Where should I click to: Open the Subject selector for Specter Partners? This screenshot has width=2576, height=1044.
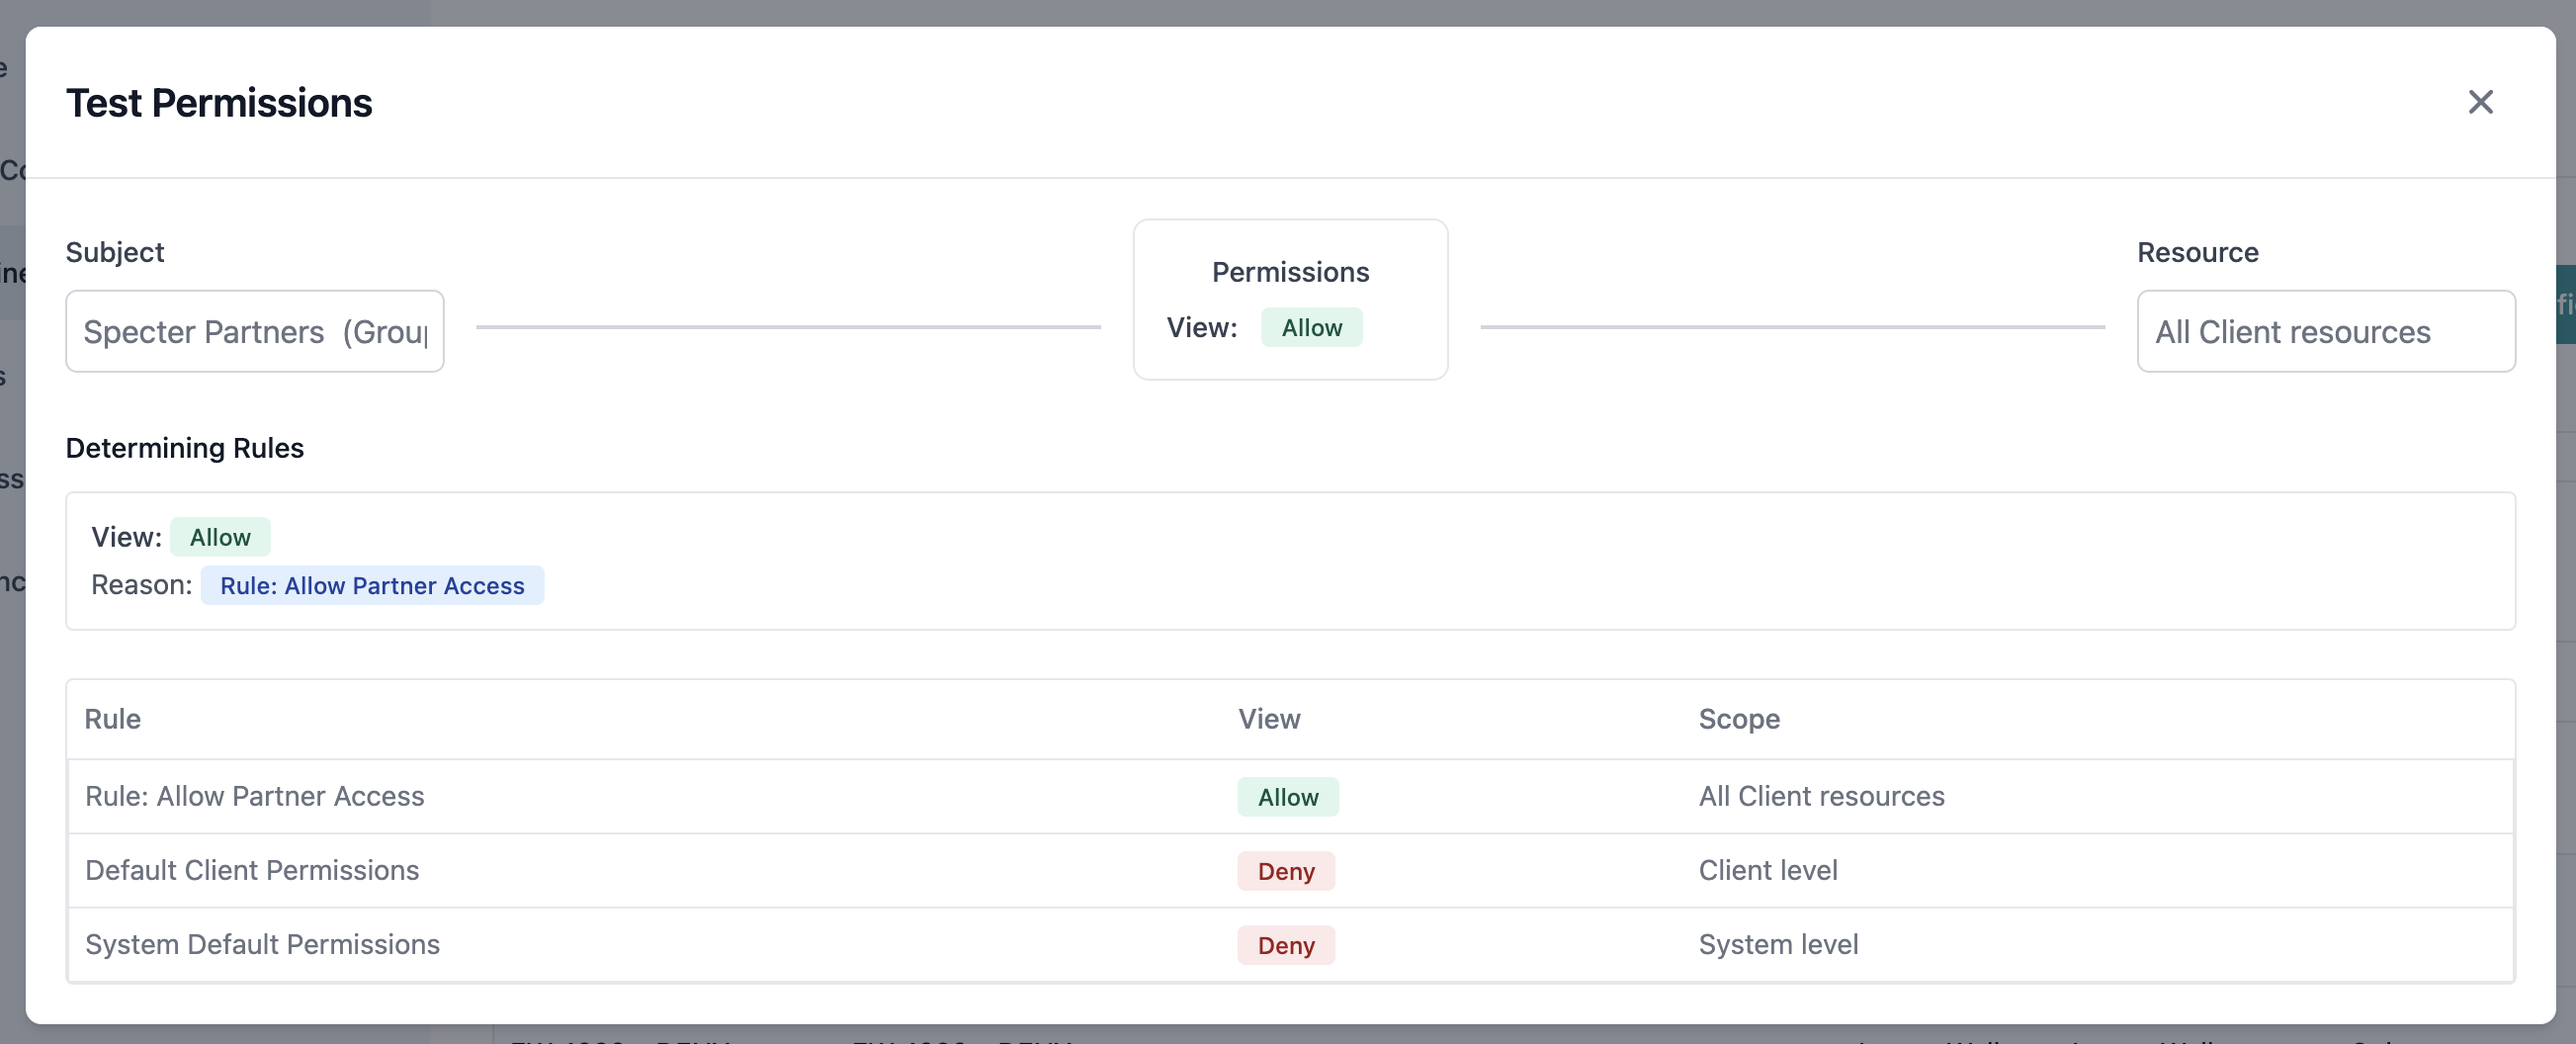[x=254, y=331]
